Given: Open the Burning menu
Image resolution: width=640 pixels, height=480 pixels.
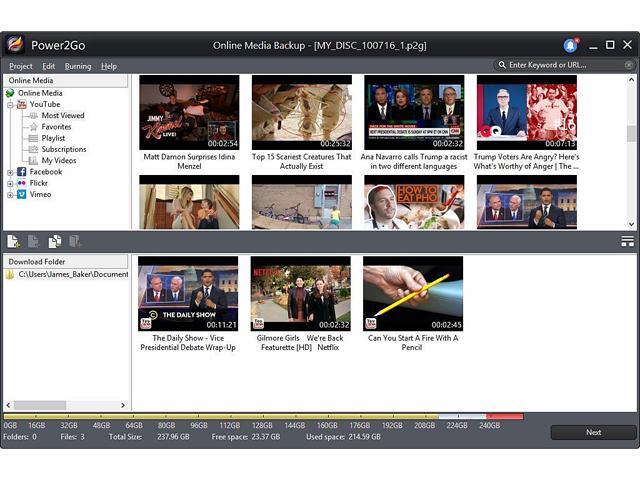Looking at the screenshot, I should (x=78, y=66).
